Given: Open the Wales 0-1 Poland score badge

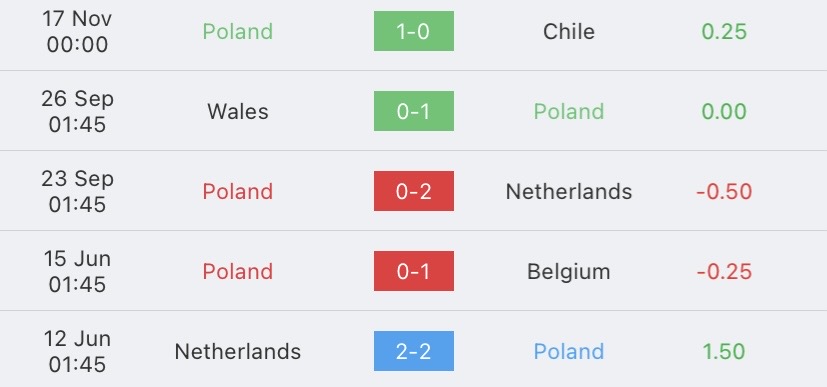Looking at the screenshot, I should coord(414,111).
